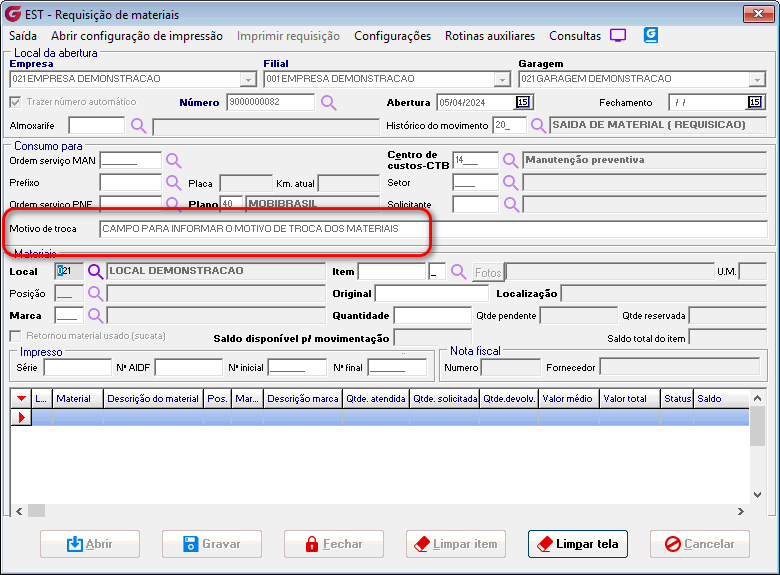The height and width of the screenshot is (575, 780).
Task: Open Local lookup magnifier in Materiais
Action: [x=95, y=271]
